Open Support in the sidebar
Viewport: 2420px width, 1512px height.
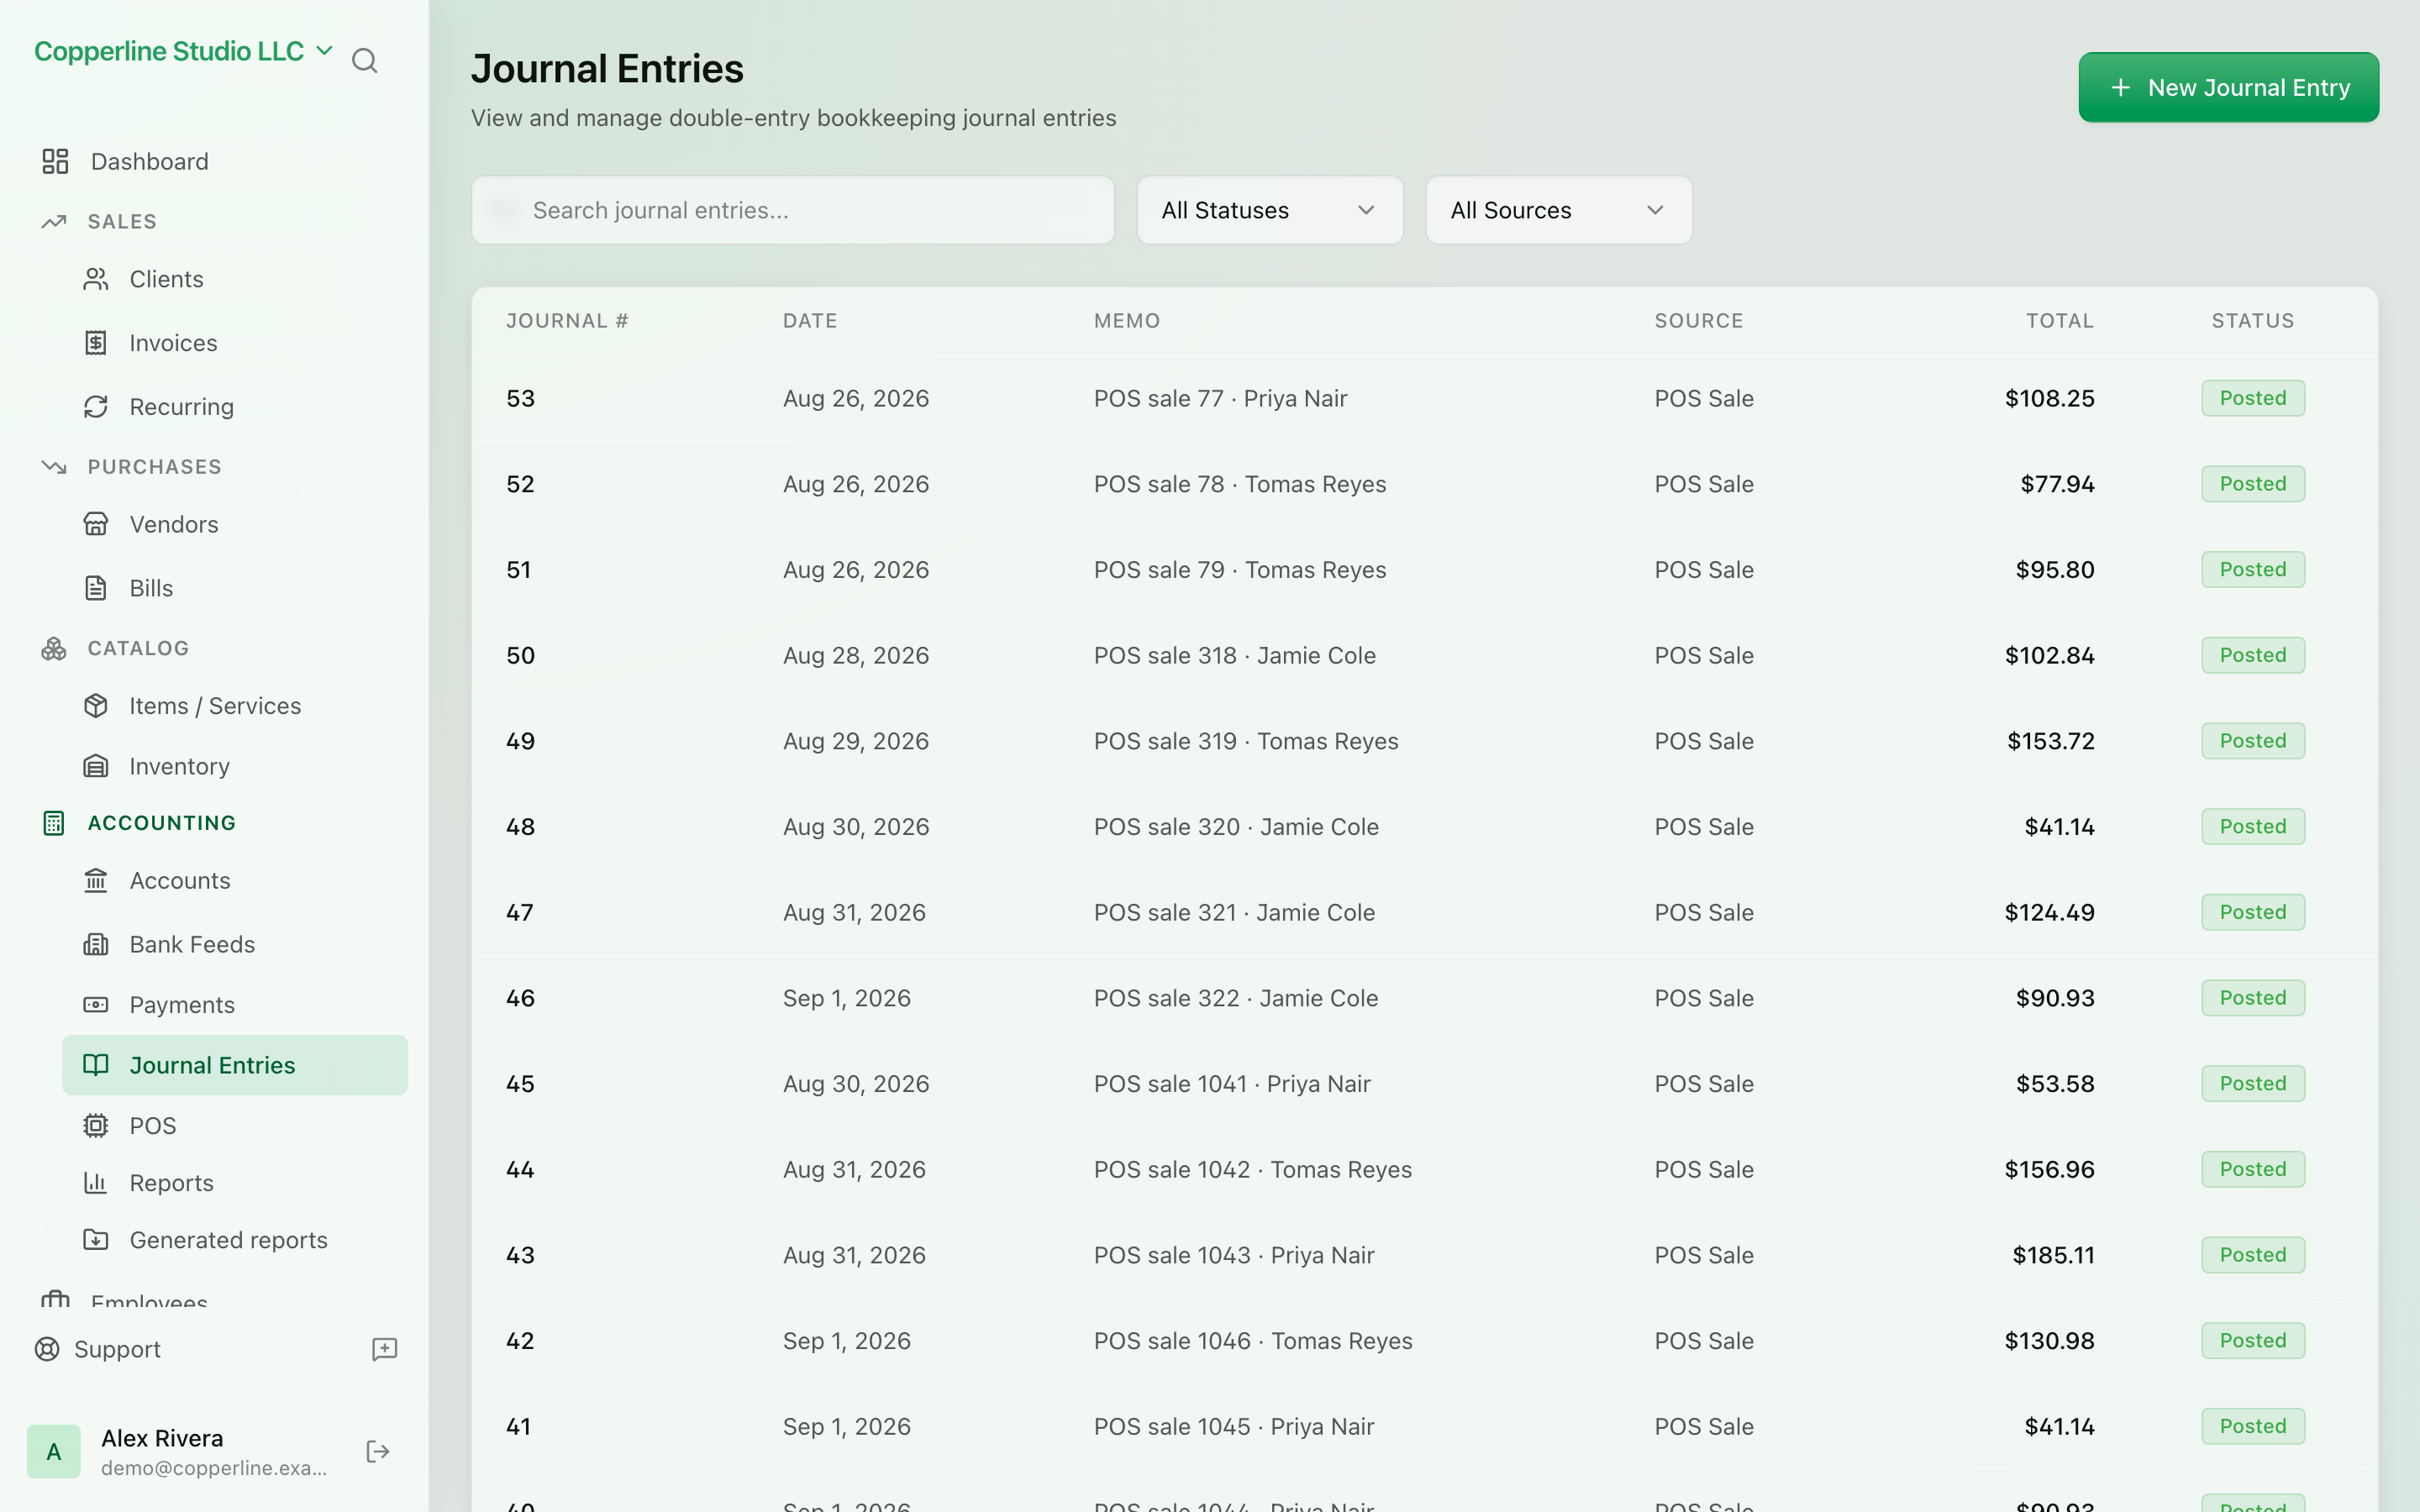coord(117,1349)
